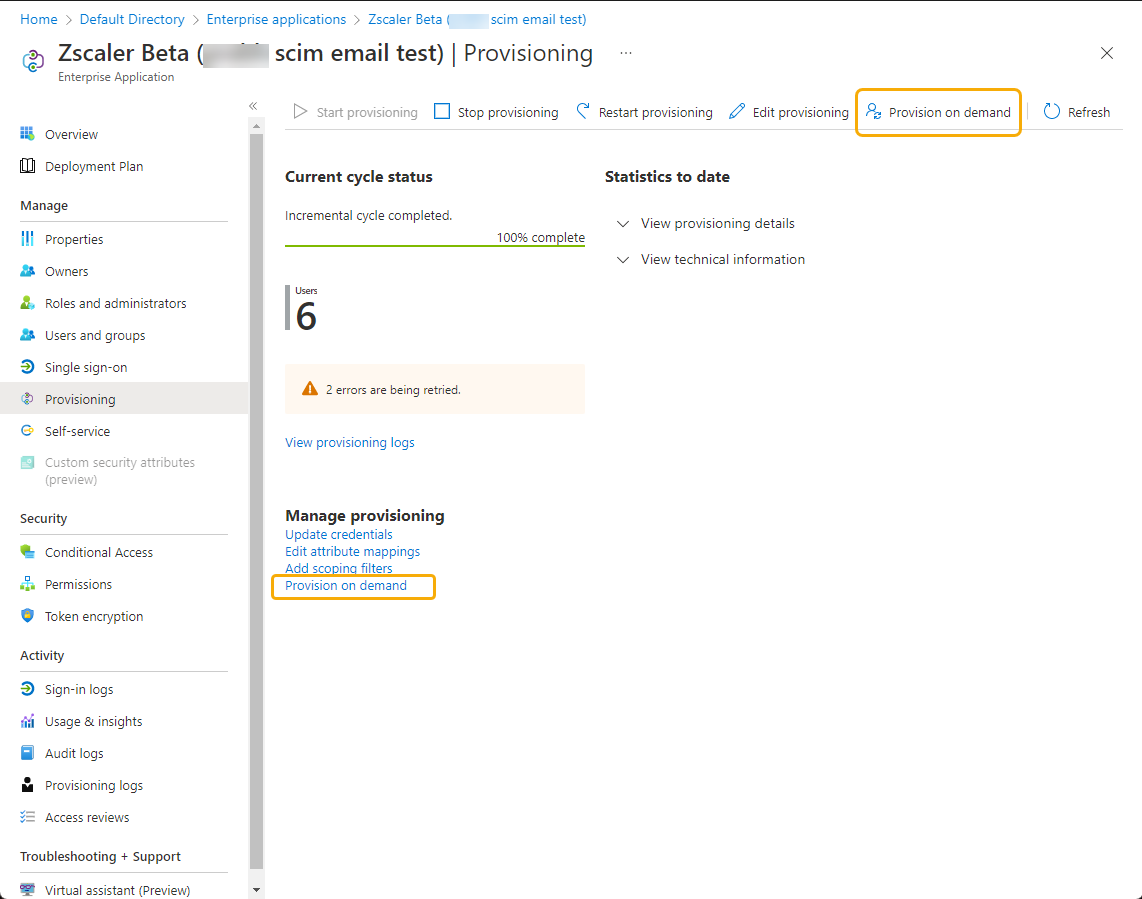Open Sign-in logs from the sidebar
Image resolution: width=1142 pixels, height=899 pixels.
[x=76, y=689]
